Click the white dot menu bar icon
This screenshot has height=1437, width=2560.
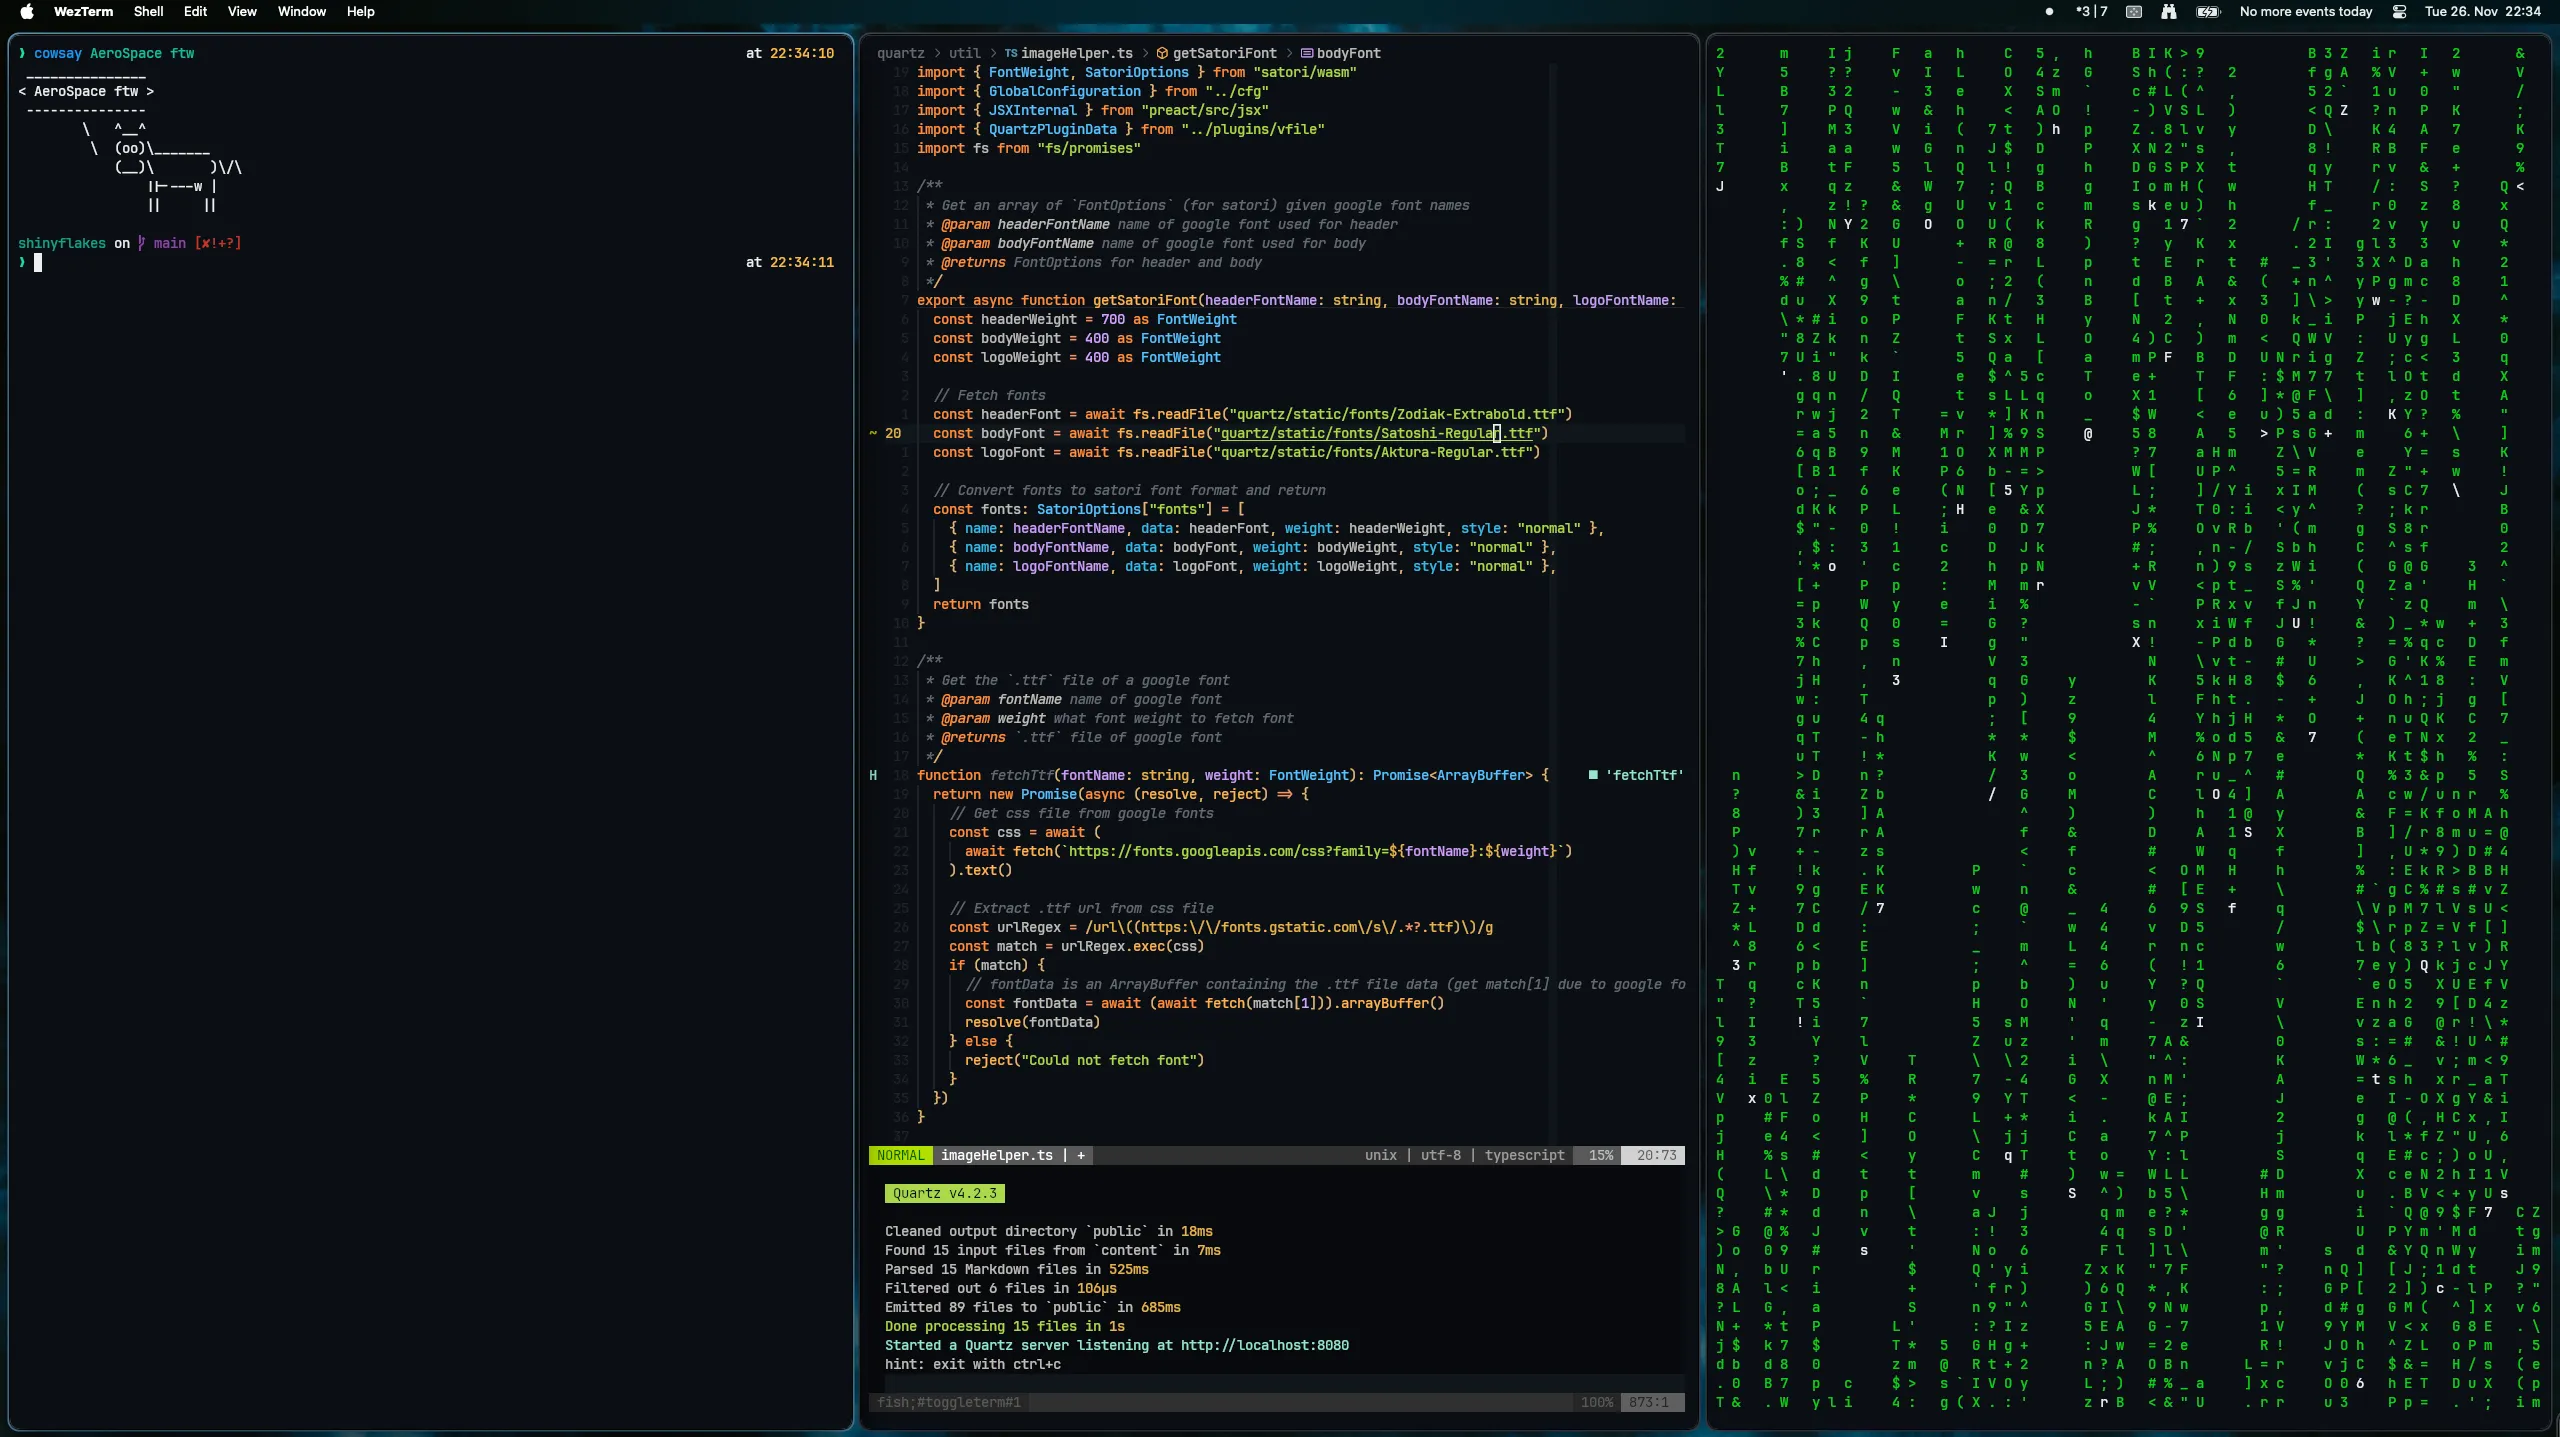click(x=2049, y=12)
